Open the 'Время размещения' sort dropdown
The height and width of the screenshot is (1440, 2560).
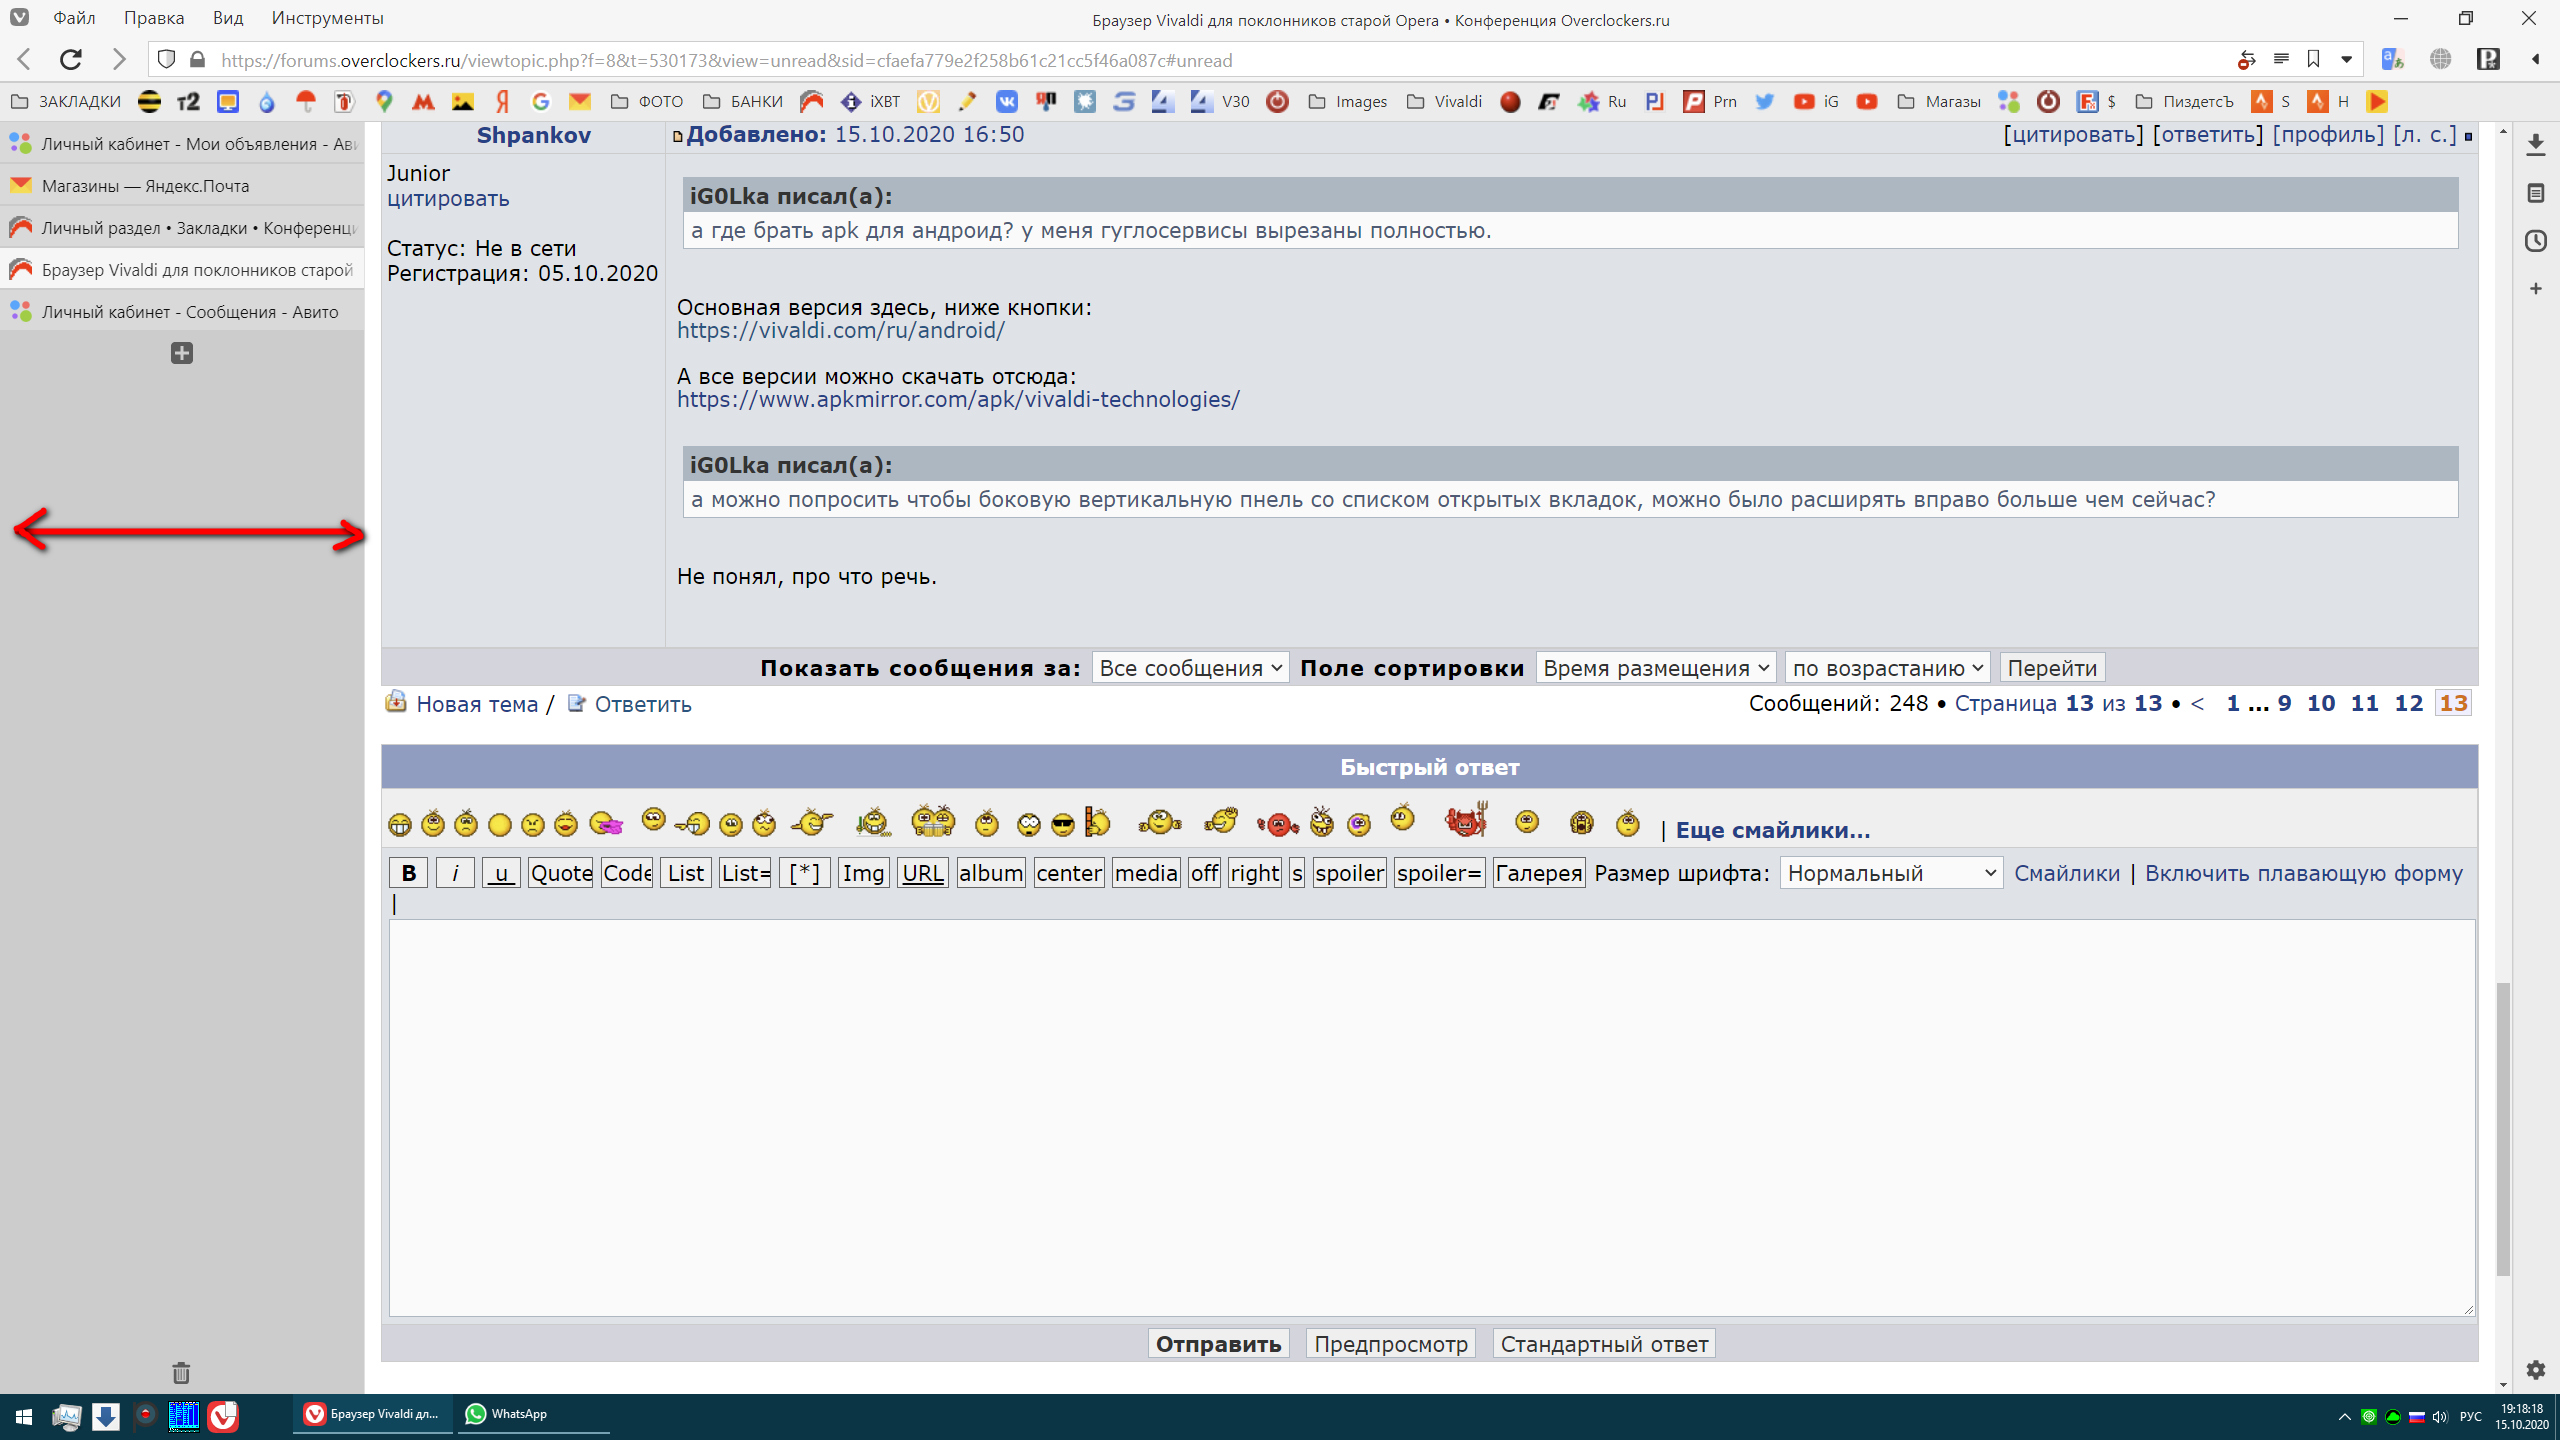(x=1655, y=668)
